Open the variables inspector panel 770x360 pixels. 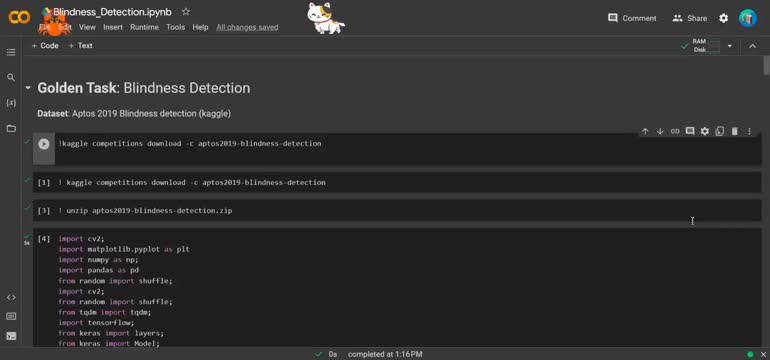11,103
